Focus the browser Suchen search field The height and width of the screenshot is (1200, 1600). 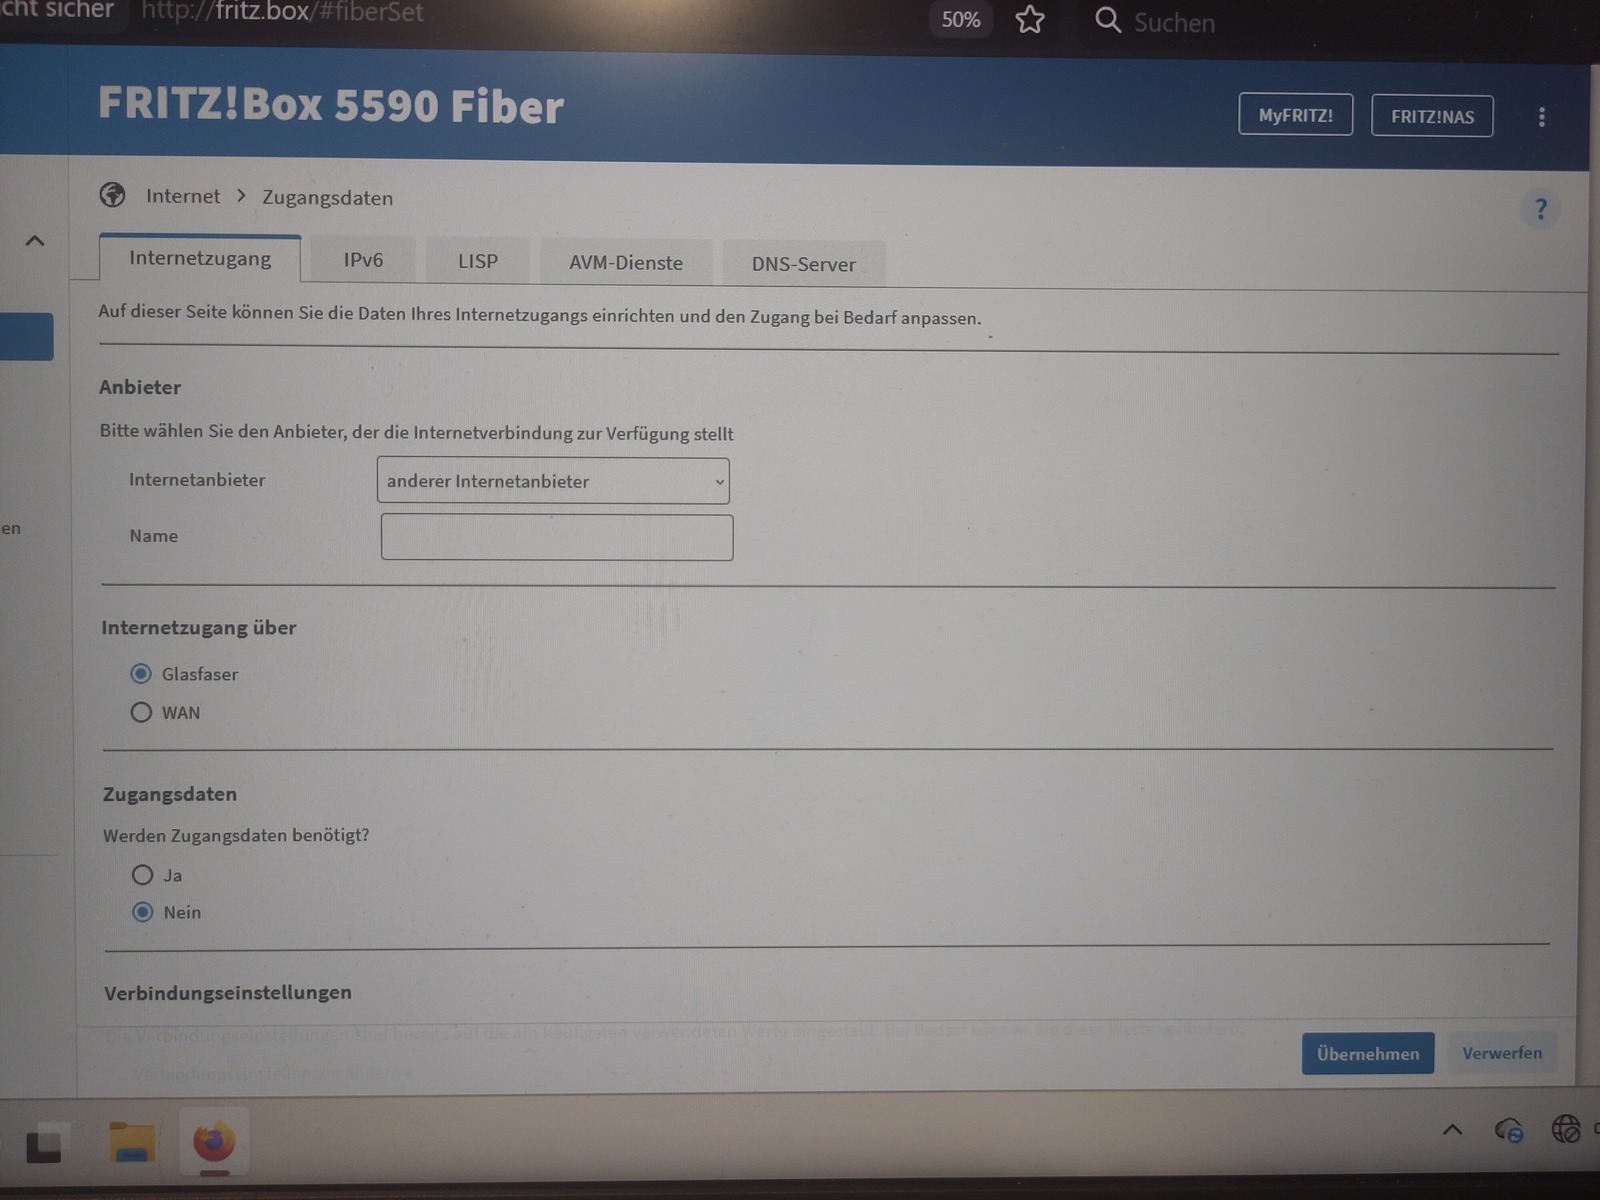pyautogui.click(x=1174, y=22)
